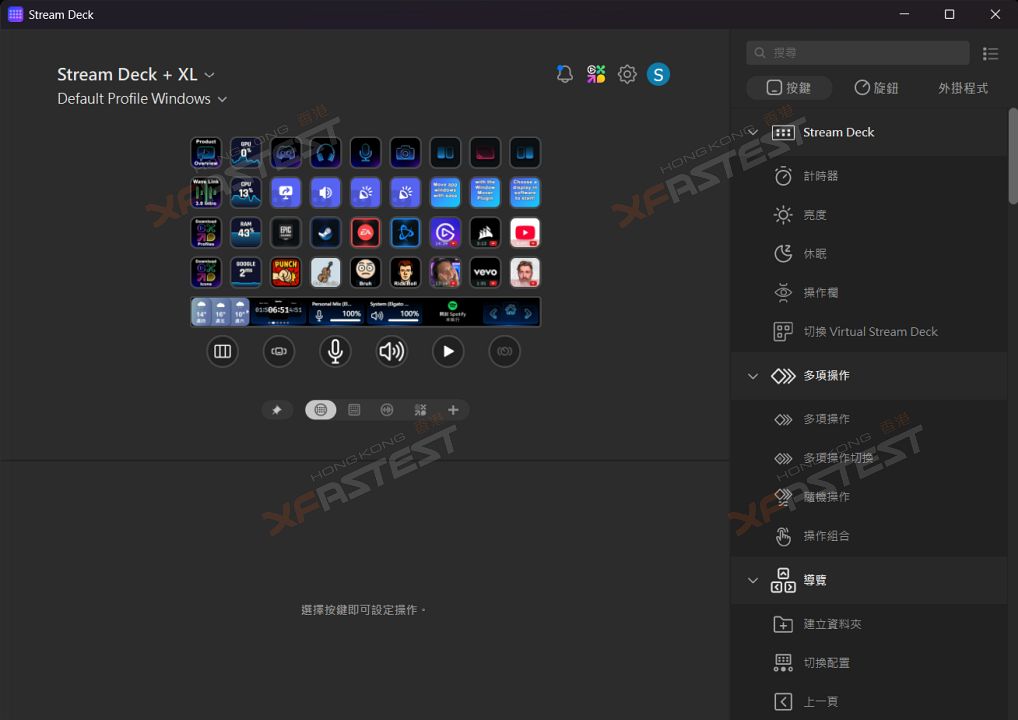Select the Epic Games key
This screenshot has height=720, width=1018.
[x=285, y=233]
